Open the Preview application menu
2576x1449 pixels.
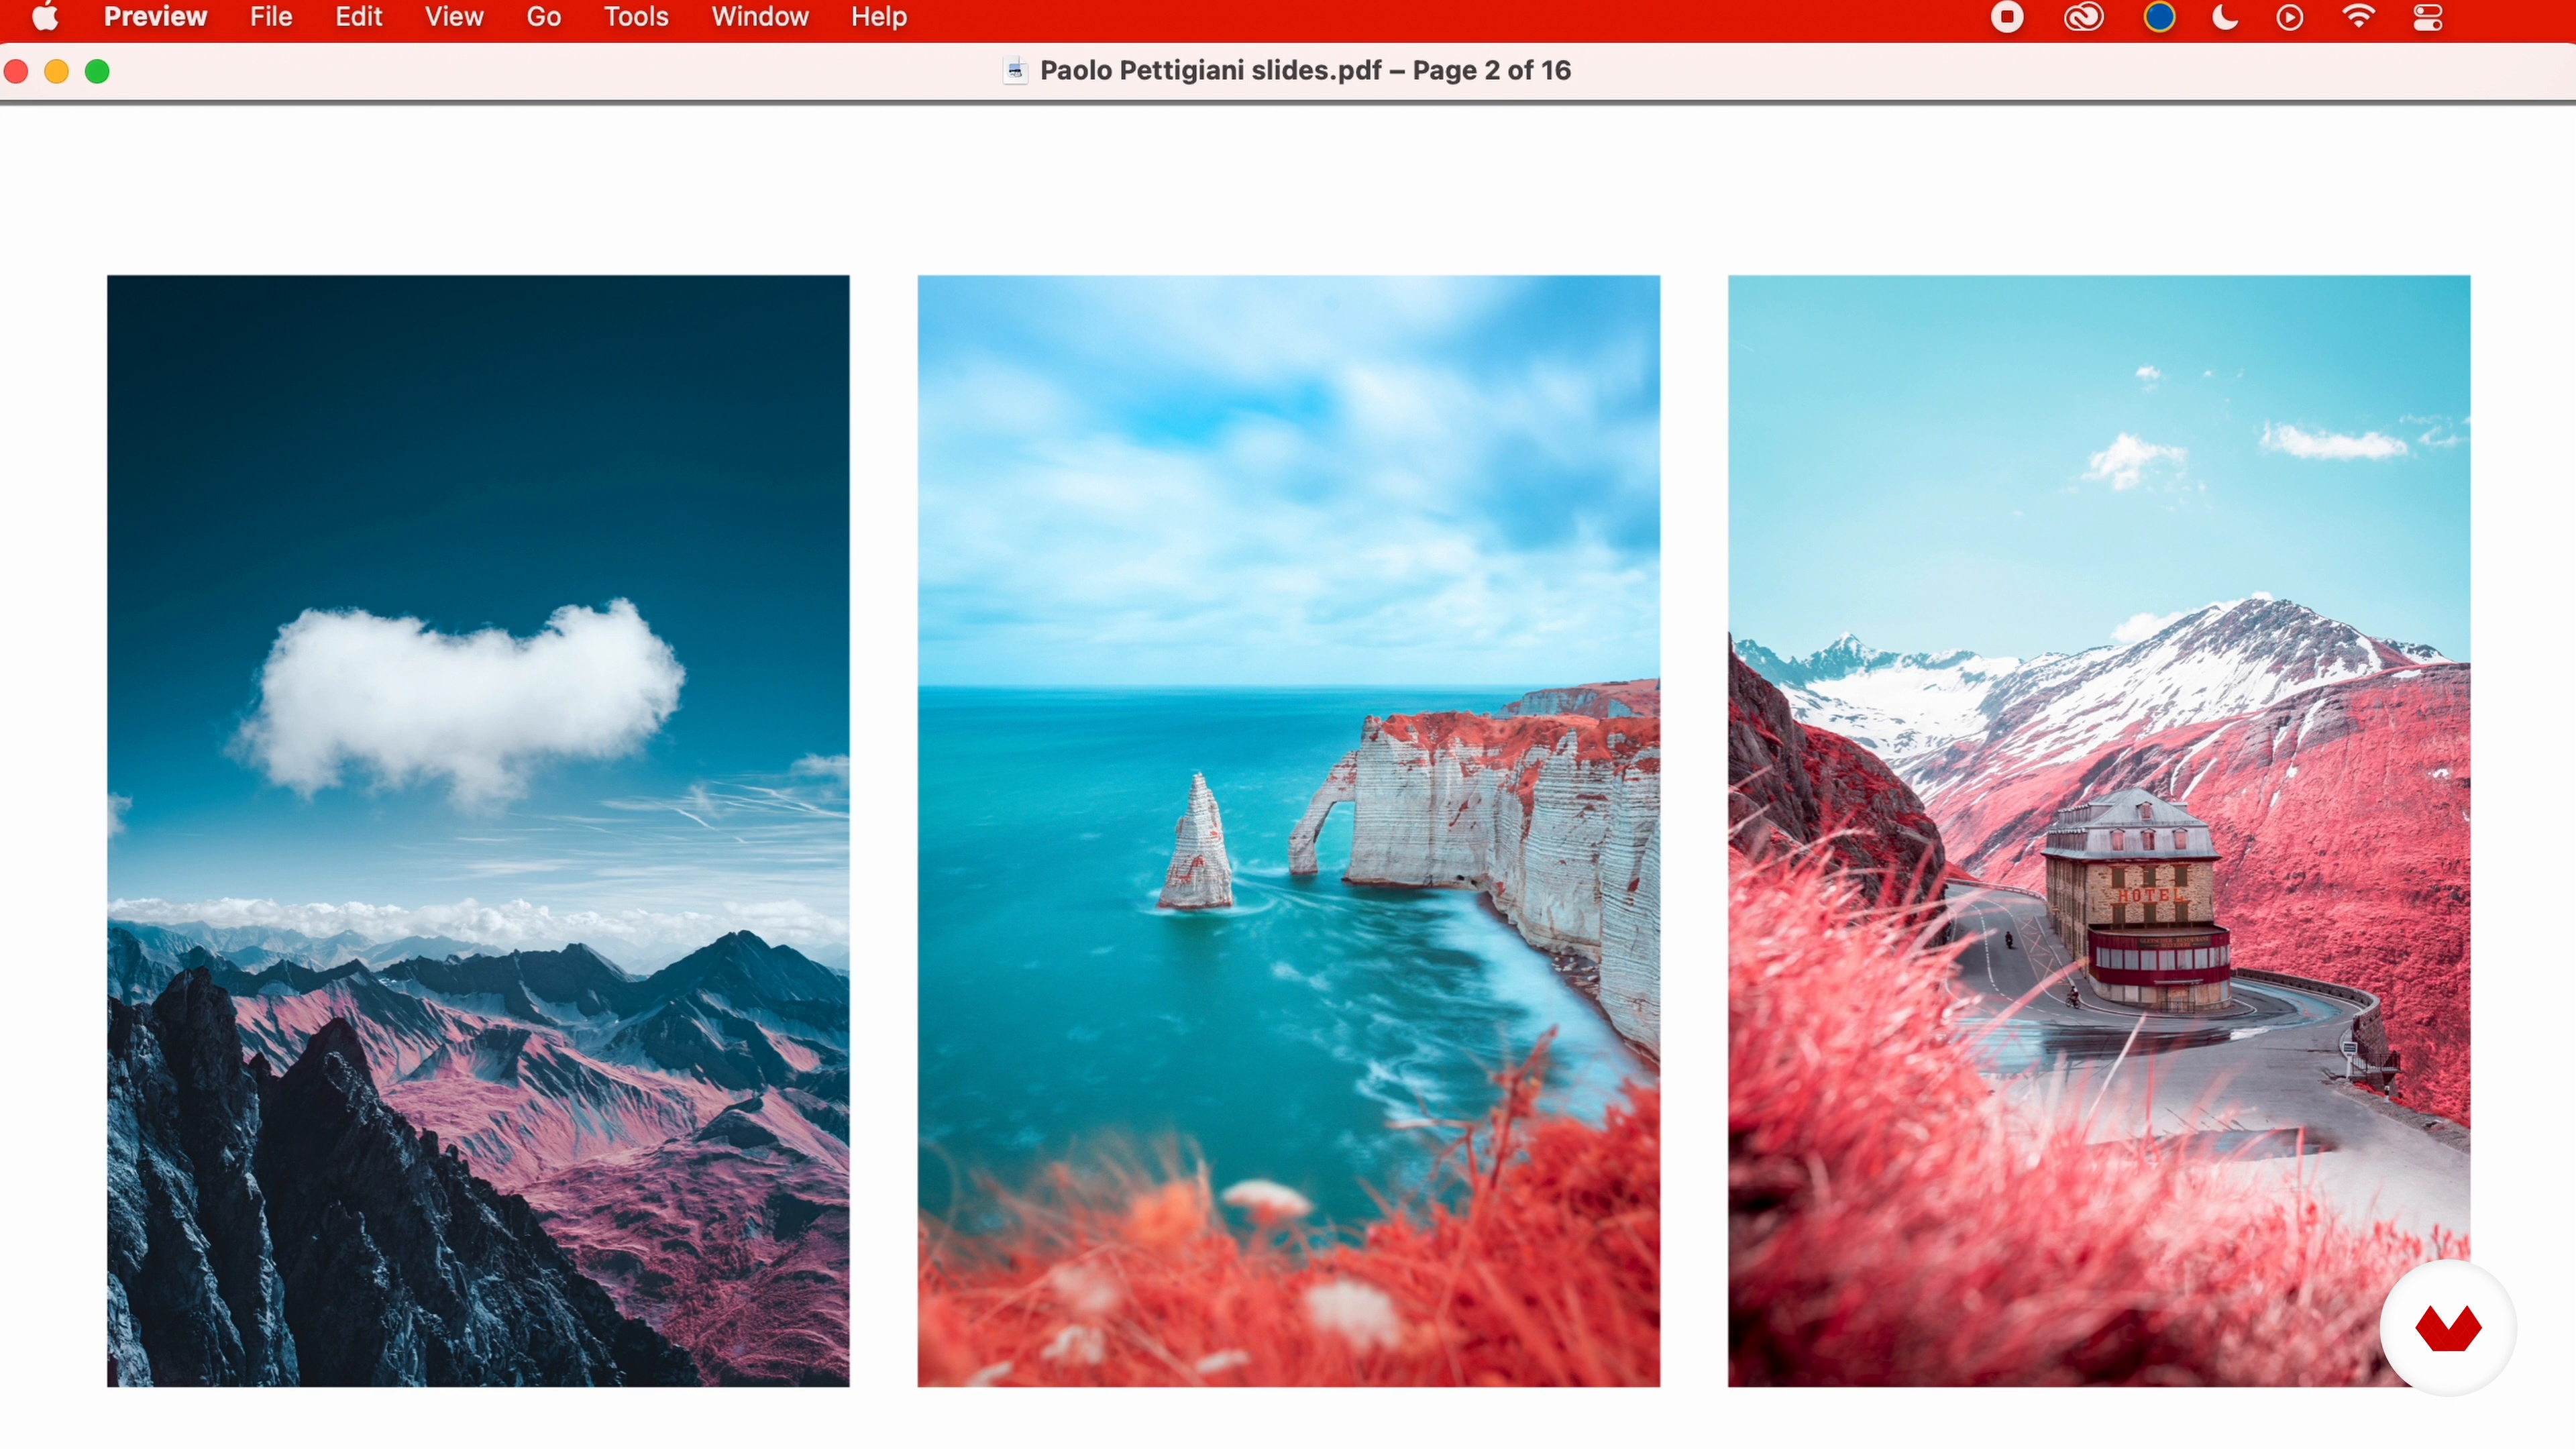(155, 17)
